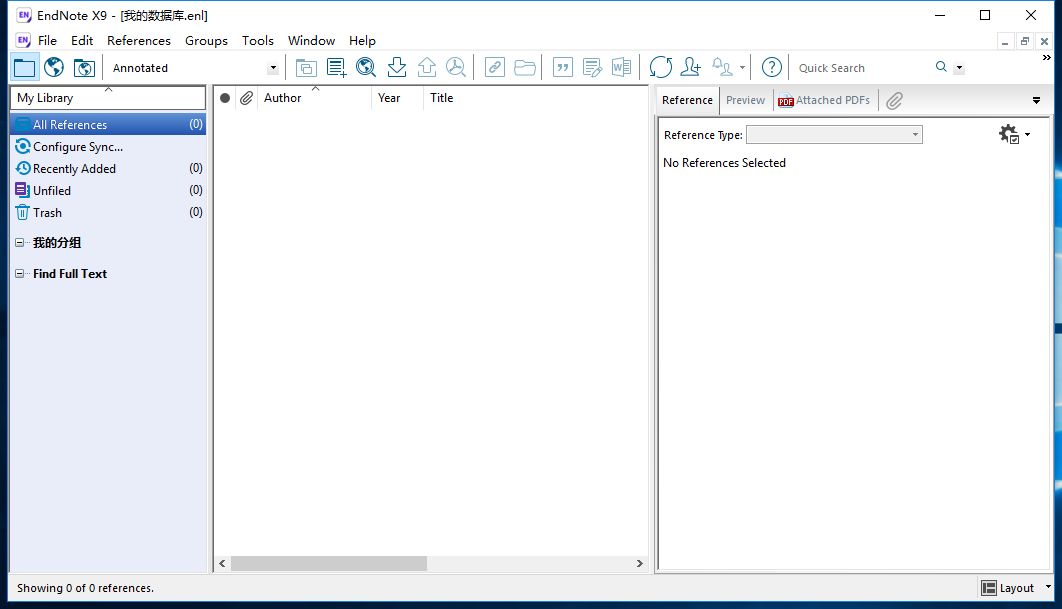
Task: Open the Activity Feed dropdown arrow
Action: point(742,68)
